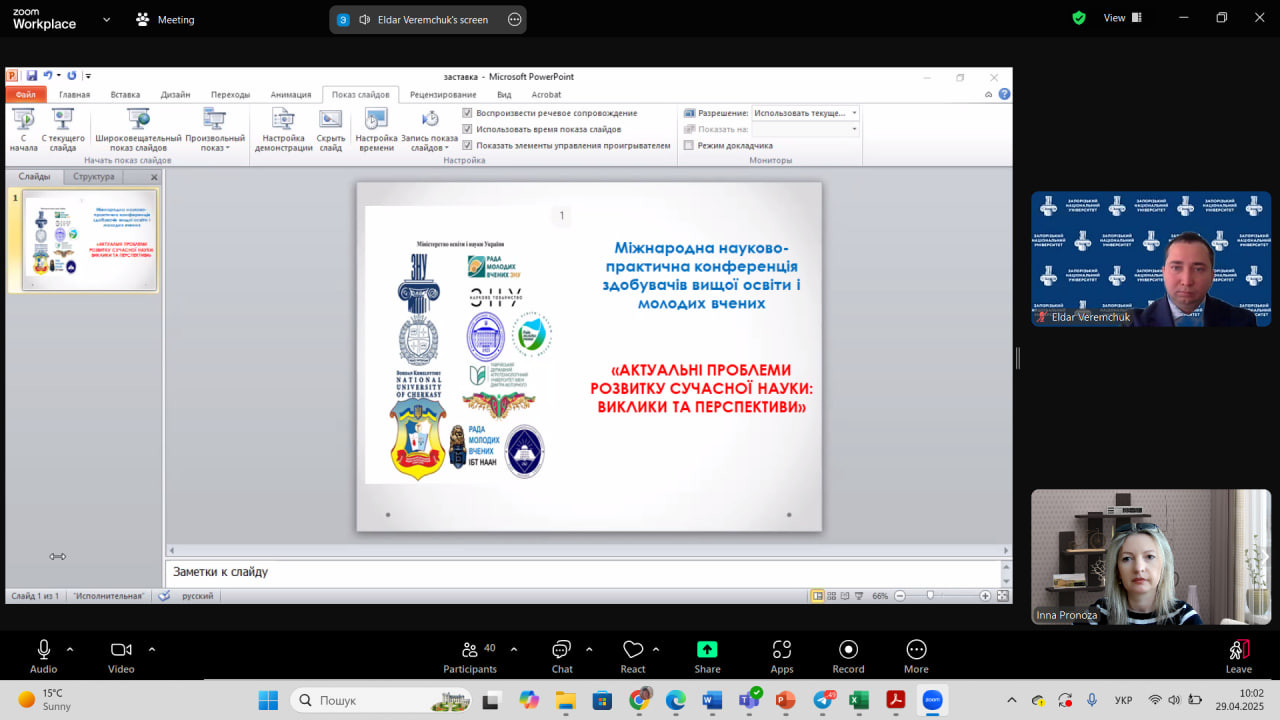
Task: Click the Leave meeting icon
Action: pyautogui.click(x=1239, y=650)
